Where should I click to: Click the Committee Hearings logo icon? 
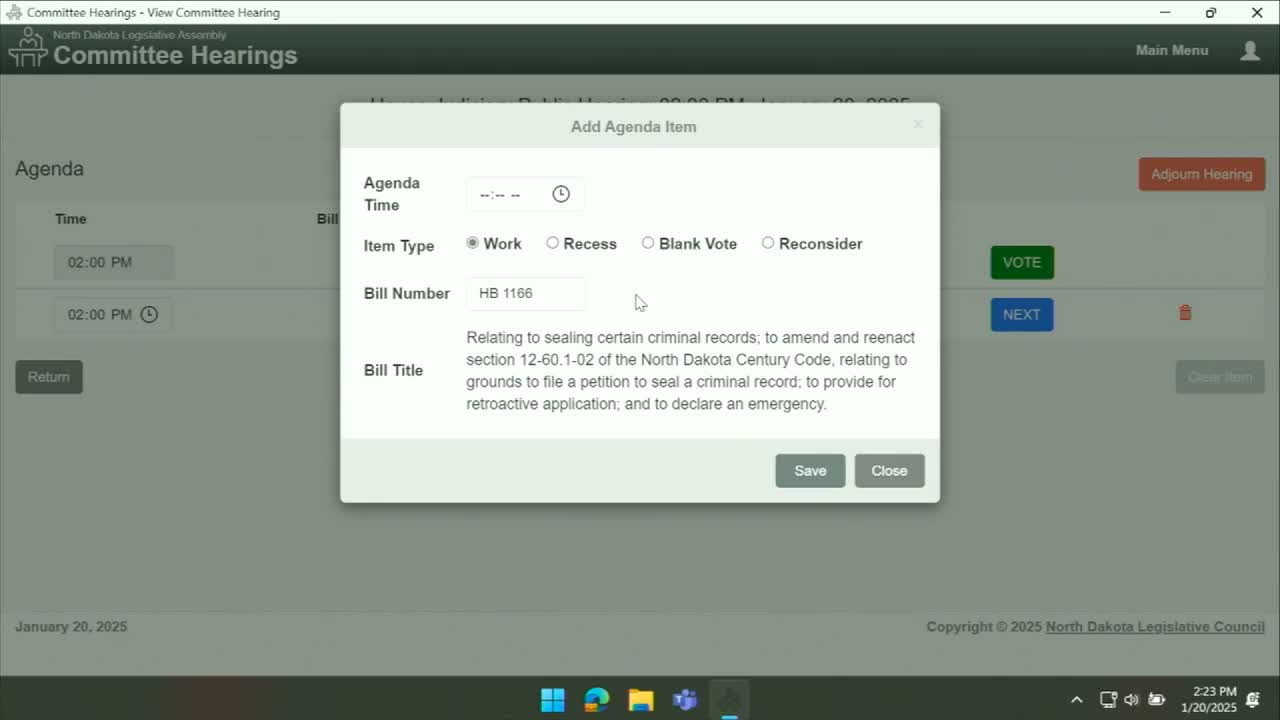coord(27,48)
